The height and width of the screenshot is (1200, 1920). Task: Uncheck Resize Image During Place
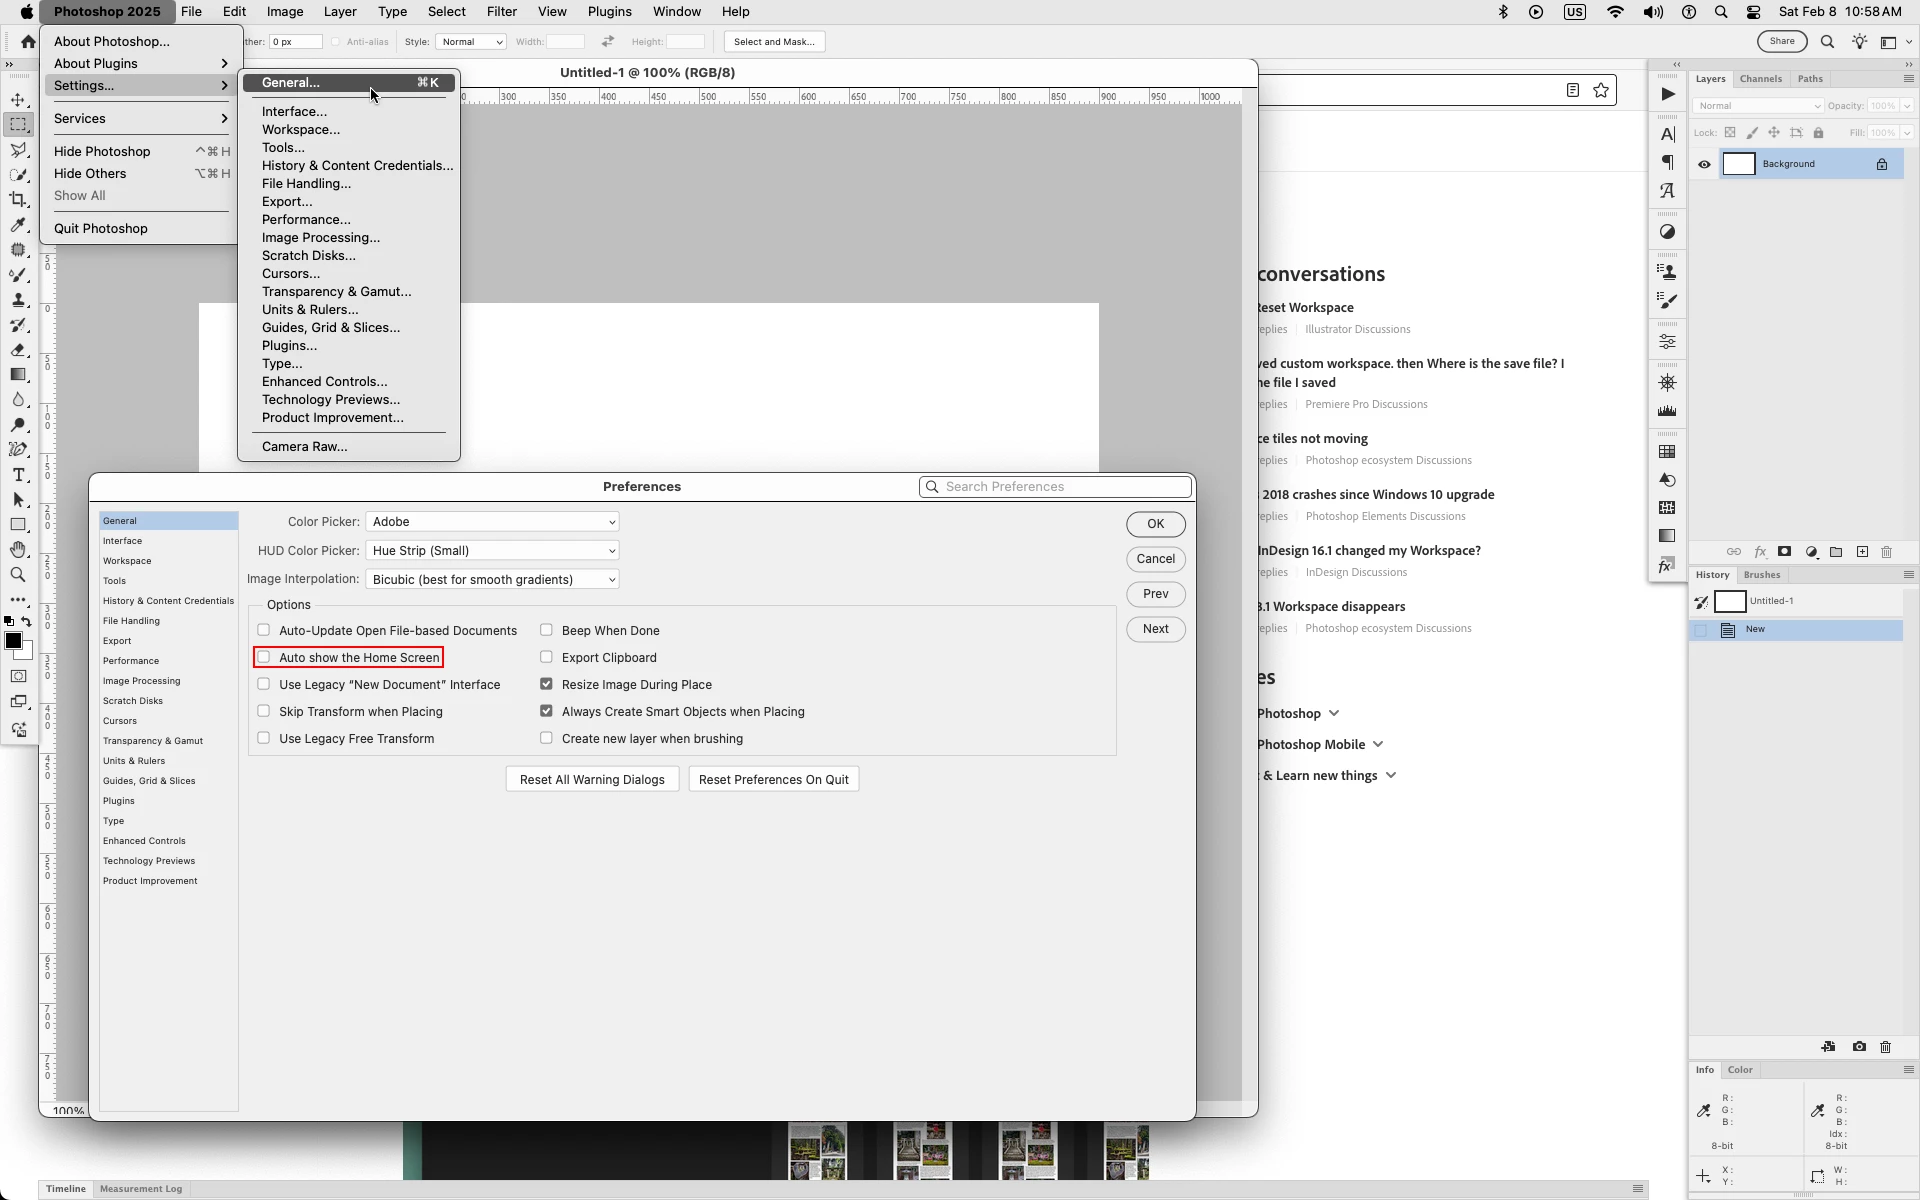pos(546,684)
